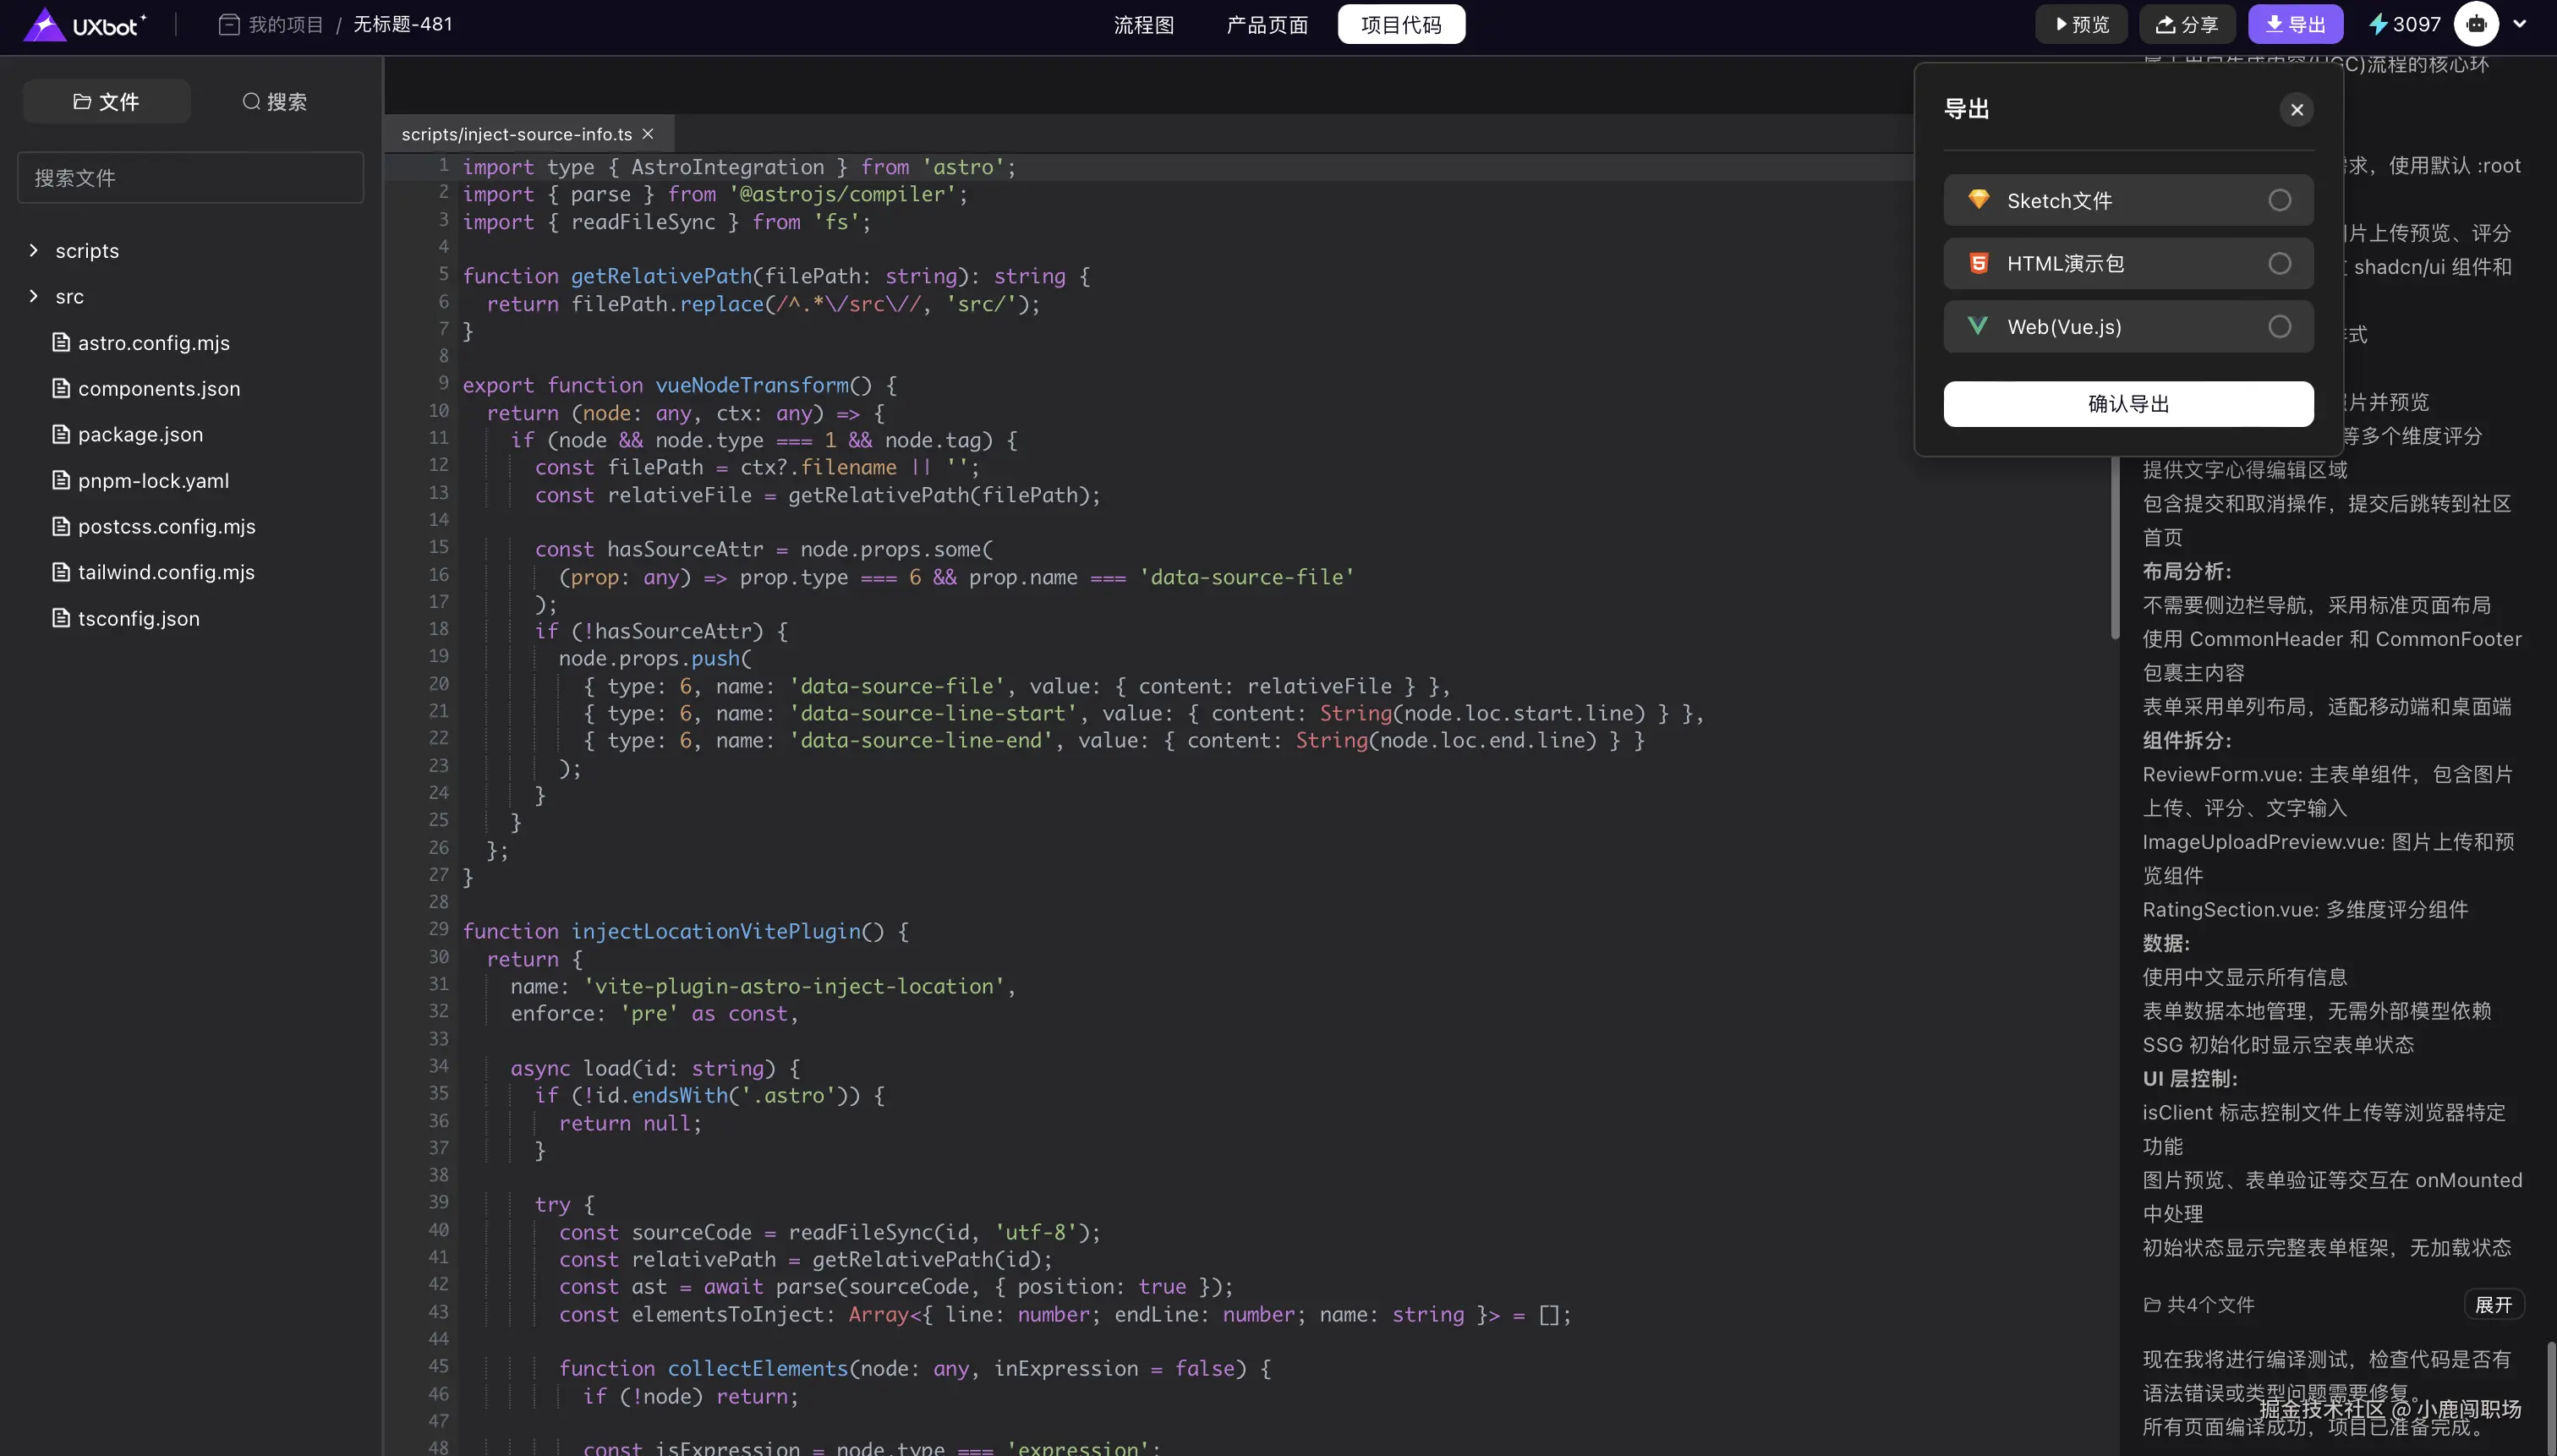2557x1456 pixels.
Task: Click the UXbot logo icon
Action: (44, 24)
